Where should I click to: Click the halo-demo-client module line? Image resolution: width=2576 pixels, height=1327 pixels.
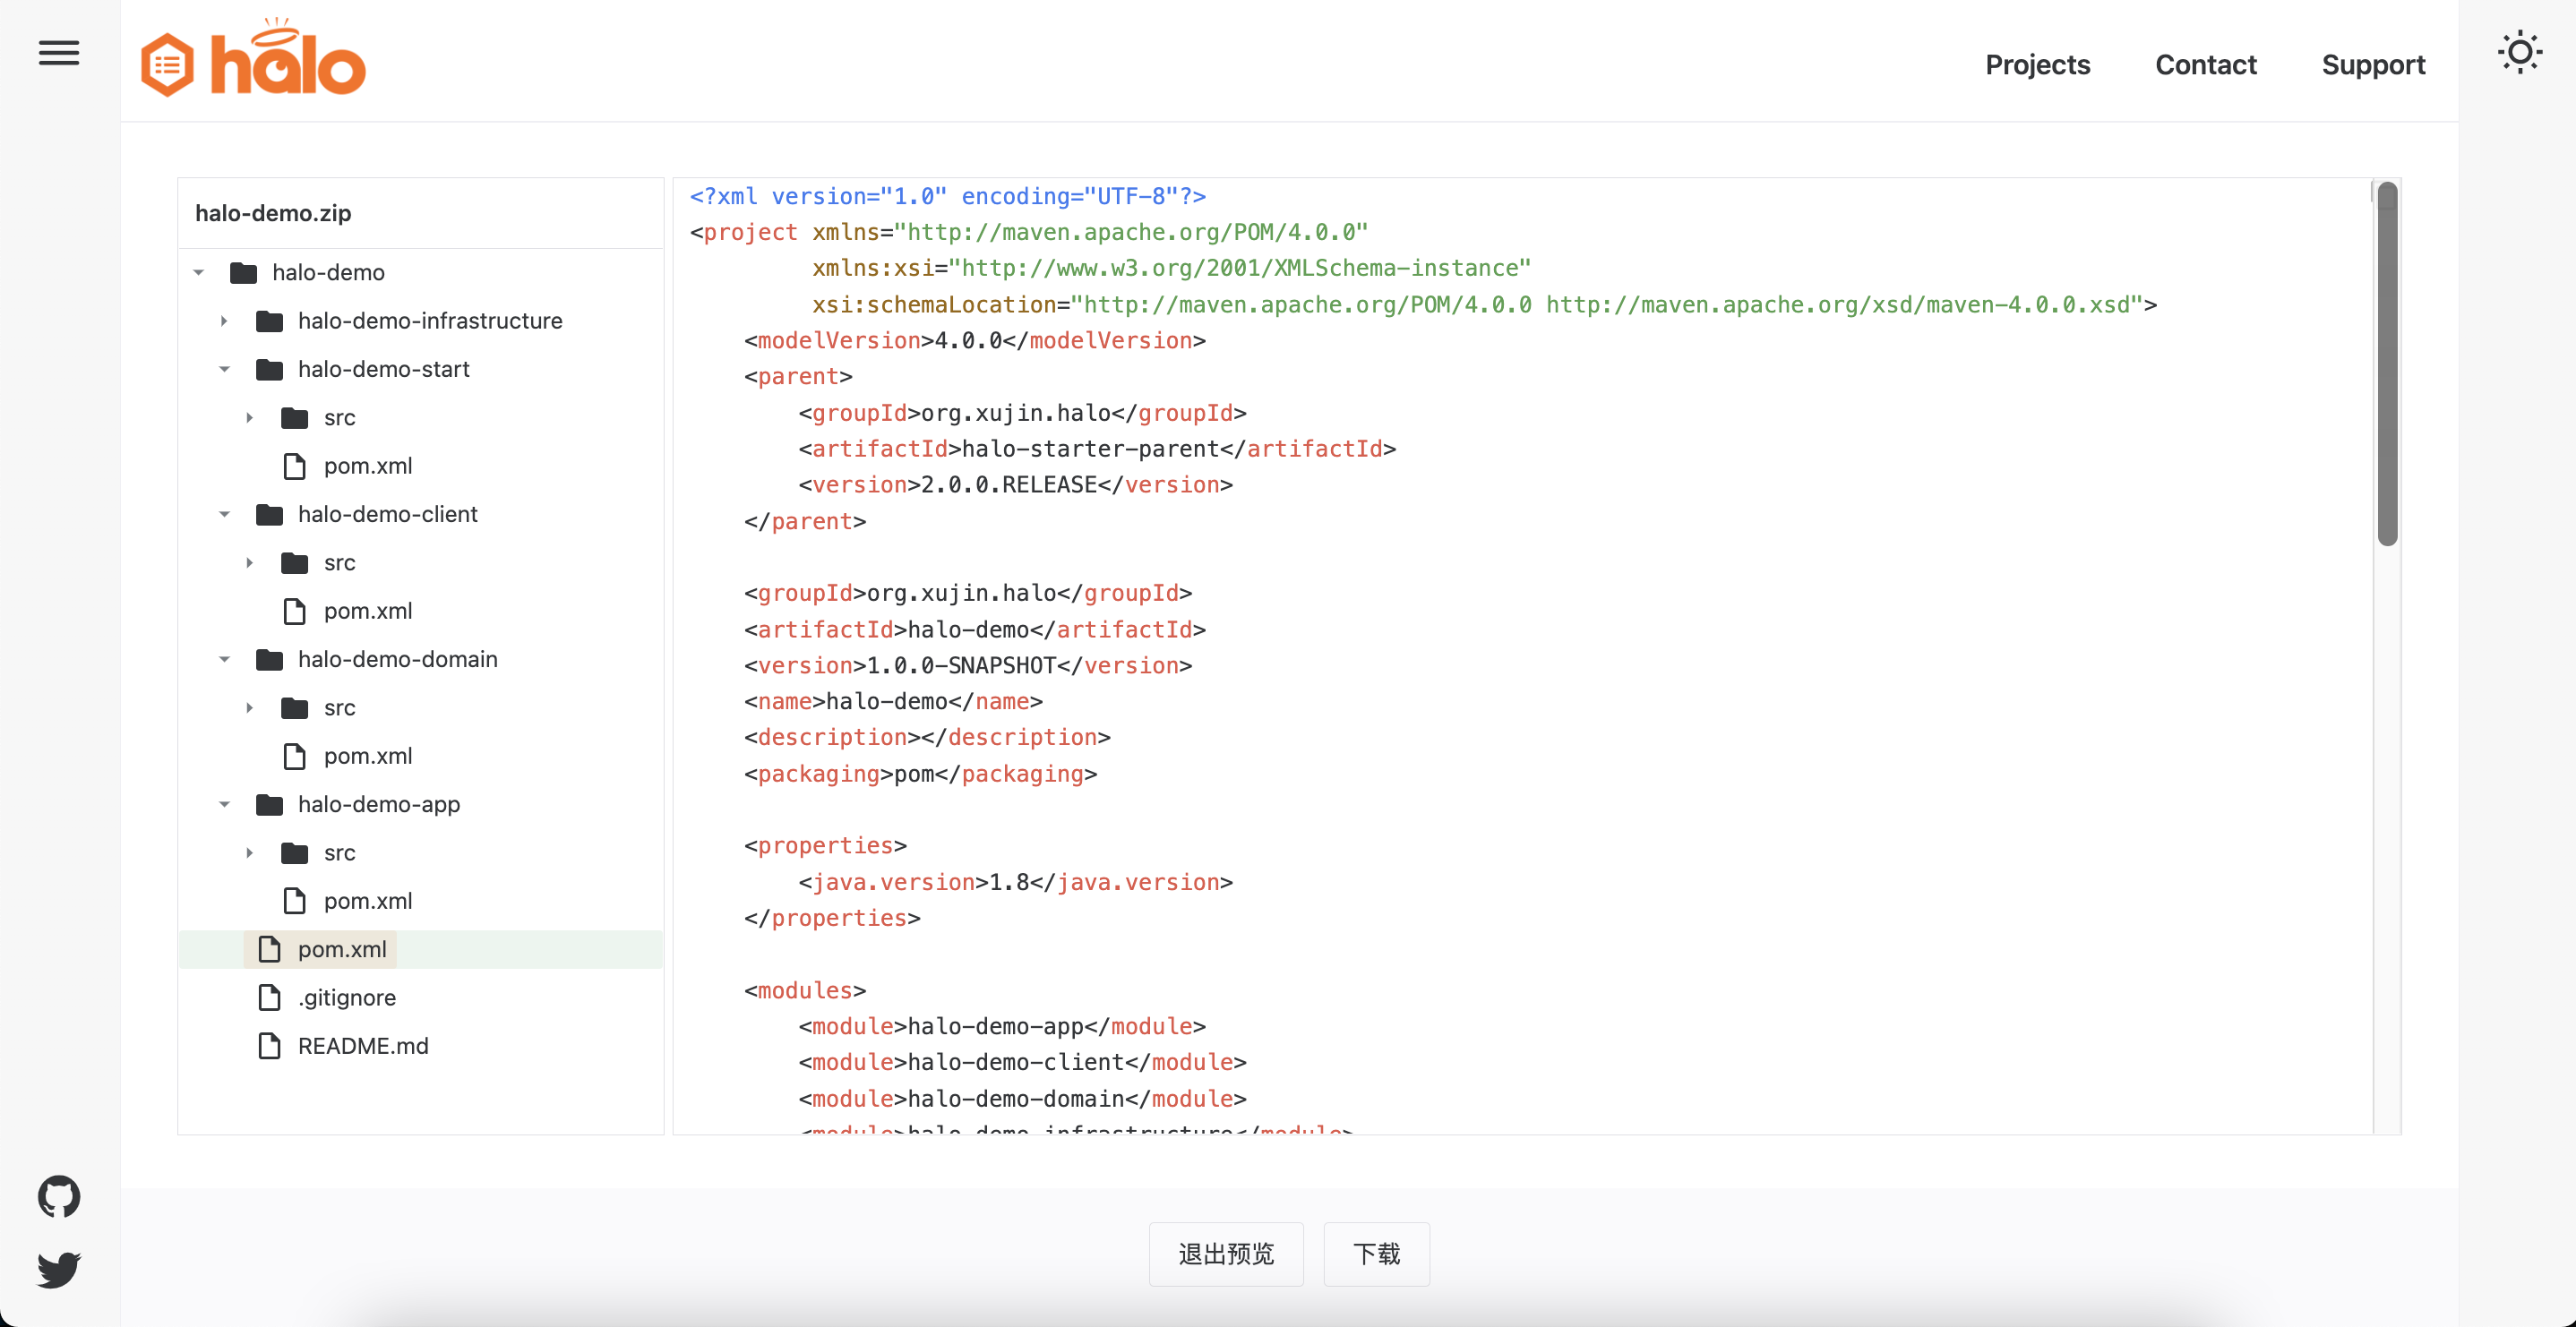(x=1022, y=1062)
